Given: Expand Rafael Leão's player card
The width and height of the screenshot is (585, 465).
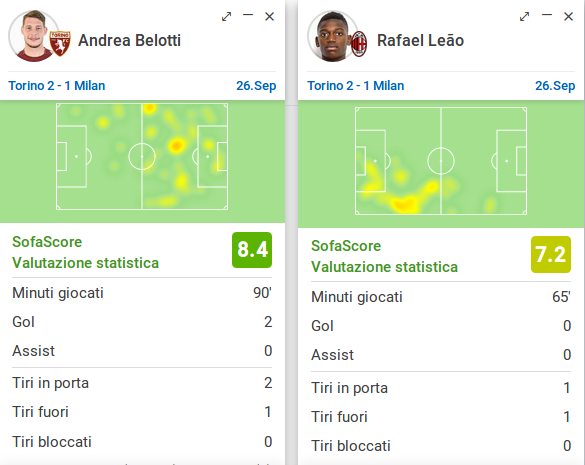Looking at the screenshot, I should tap(525, 16).
